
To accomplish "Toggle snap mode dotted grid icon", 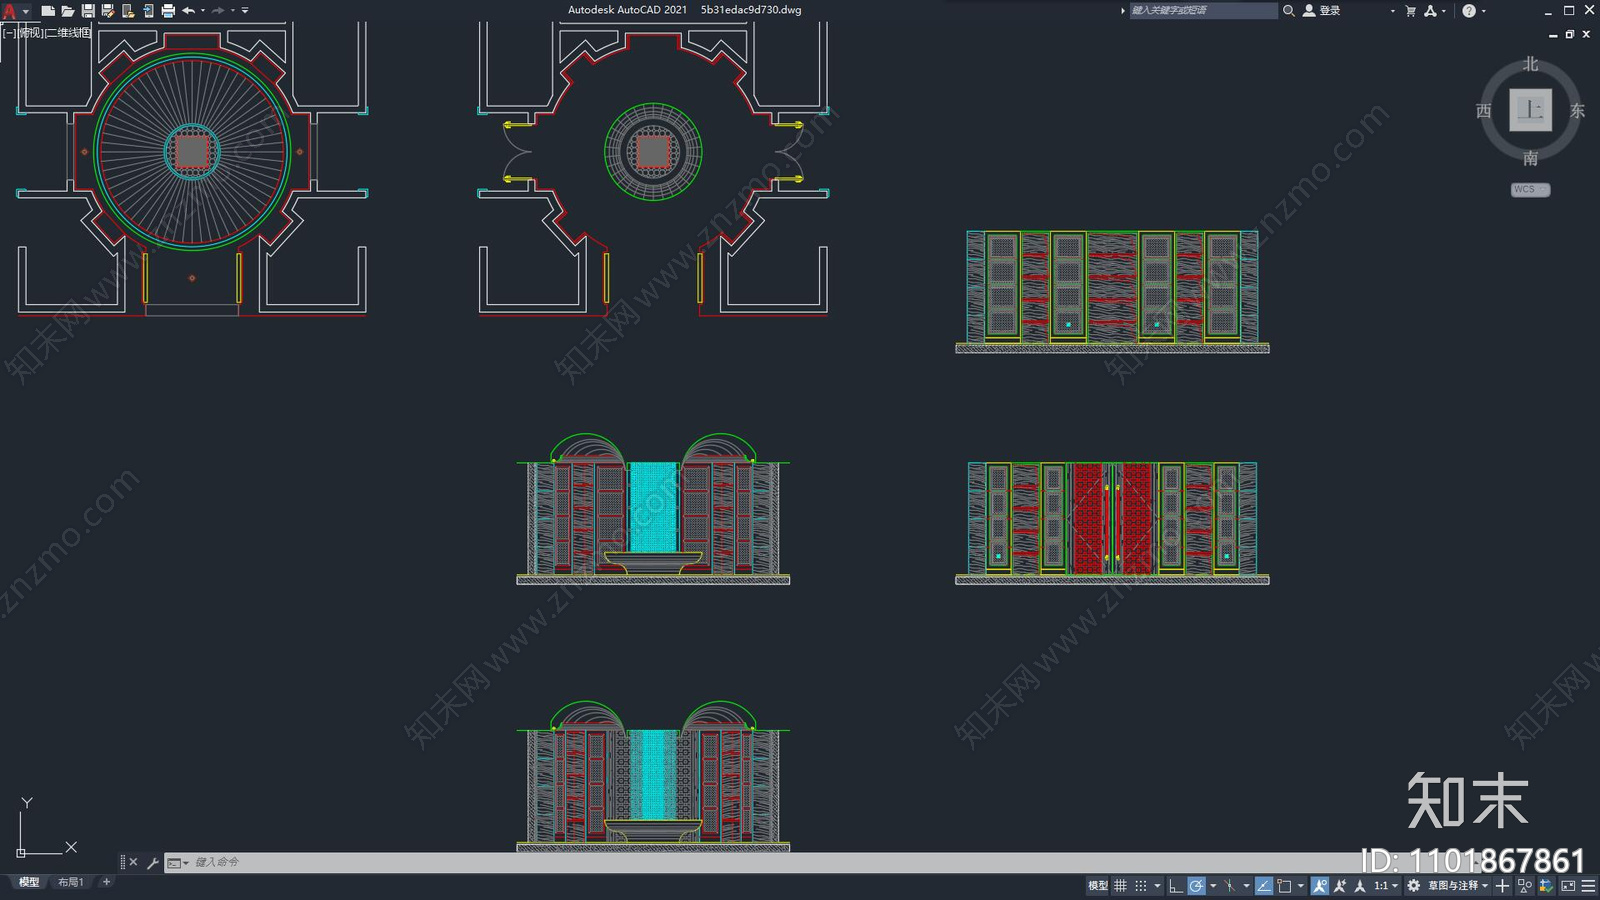I will [1141, 886].
